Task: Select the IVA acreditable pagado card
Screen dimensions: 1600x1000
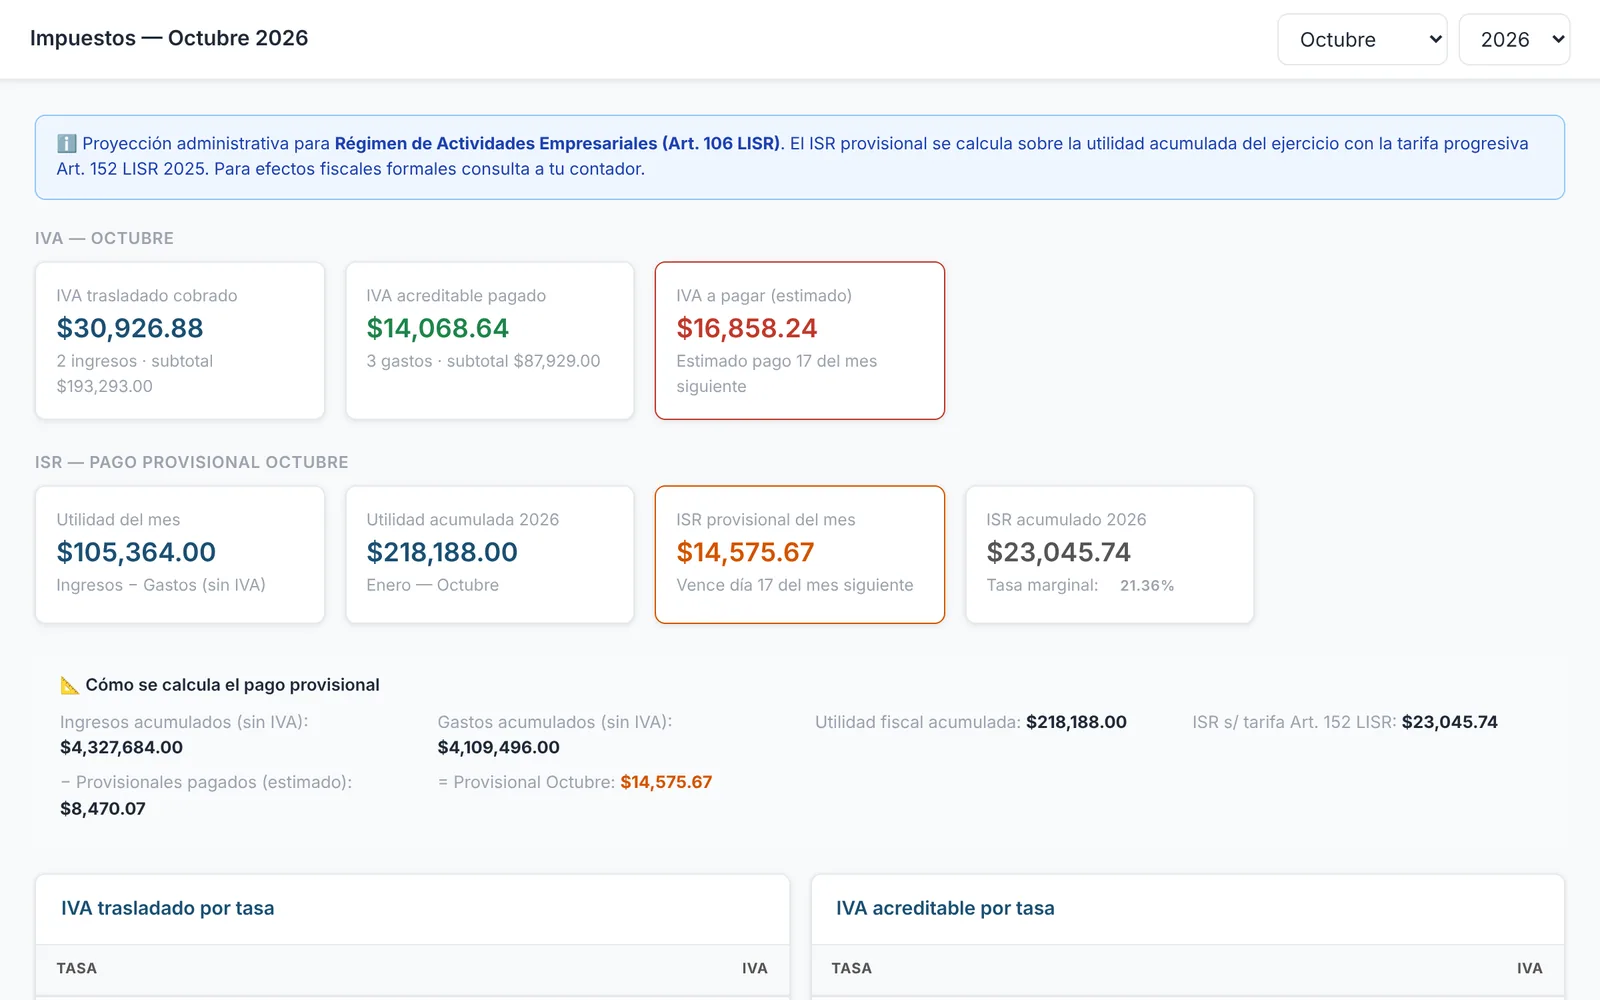Action: pyautogui.click(x=490, y=341)
